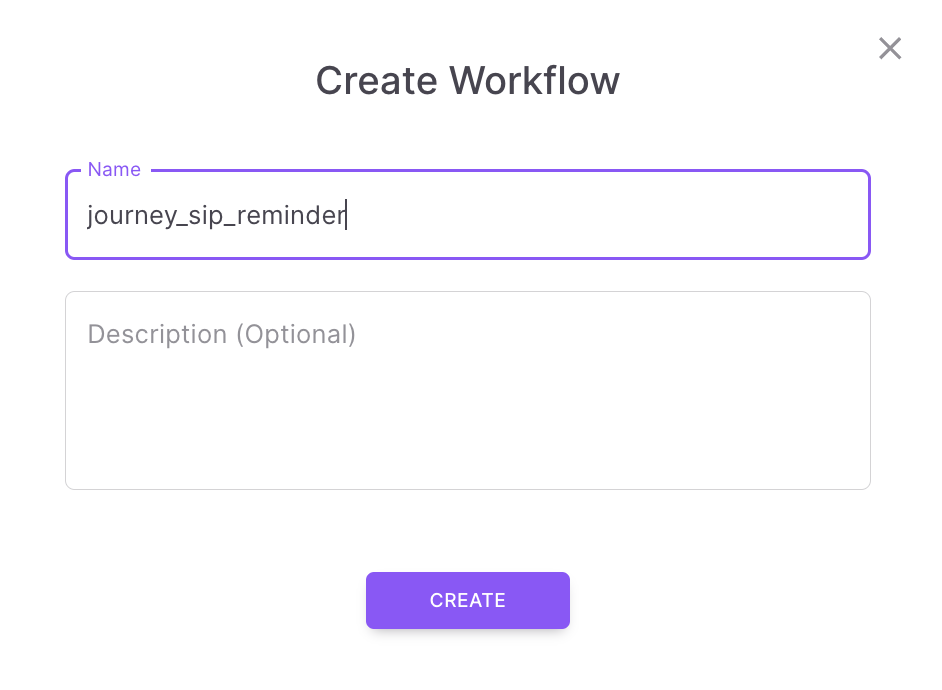Click the word sip in the Name field

coord(206,215)
